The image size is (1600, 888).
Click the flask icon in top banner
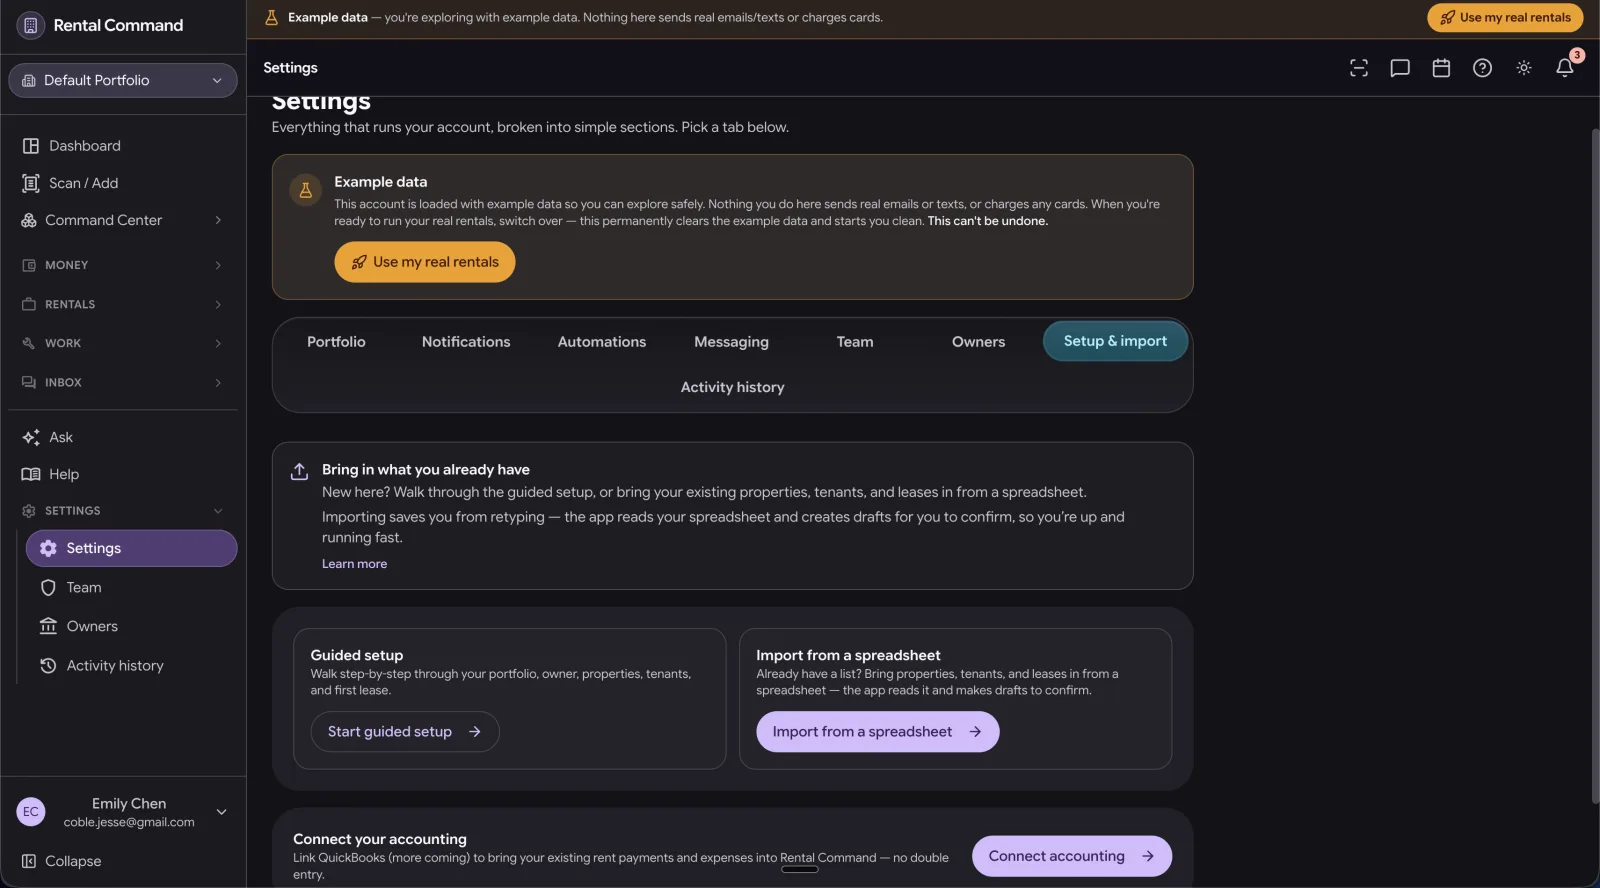pyautogui.click(x=271, y=18)
